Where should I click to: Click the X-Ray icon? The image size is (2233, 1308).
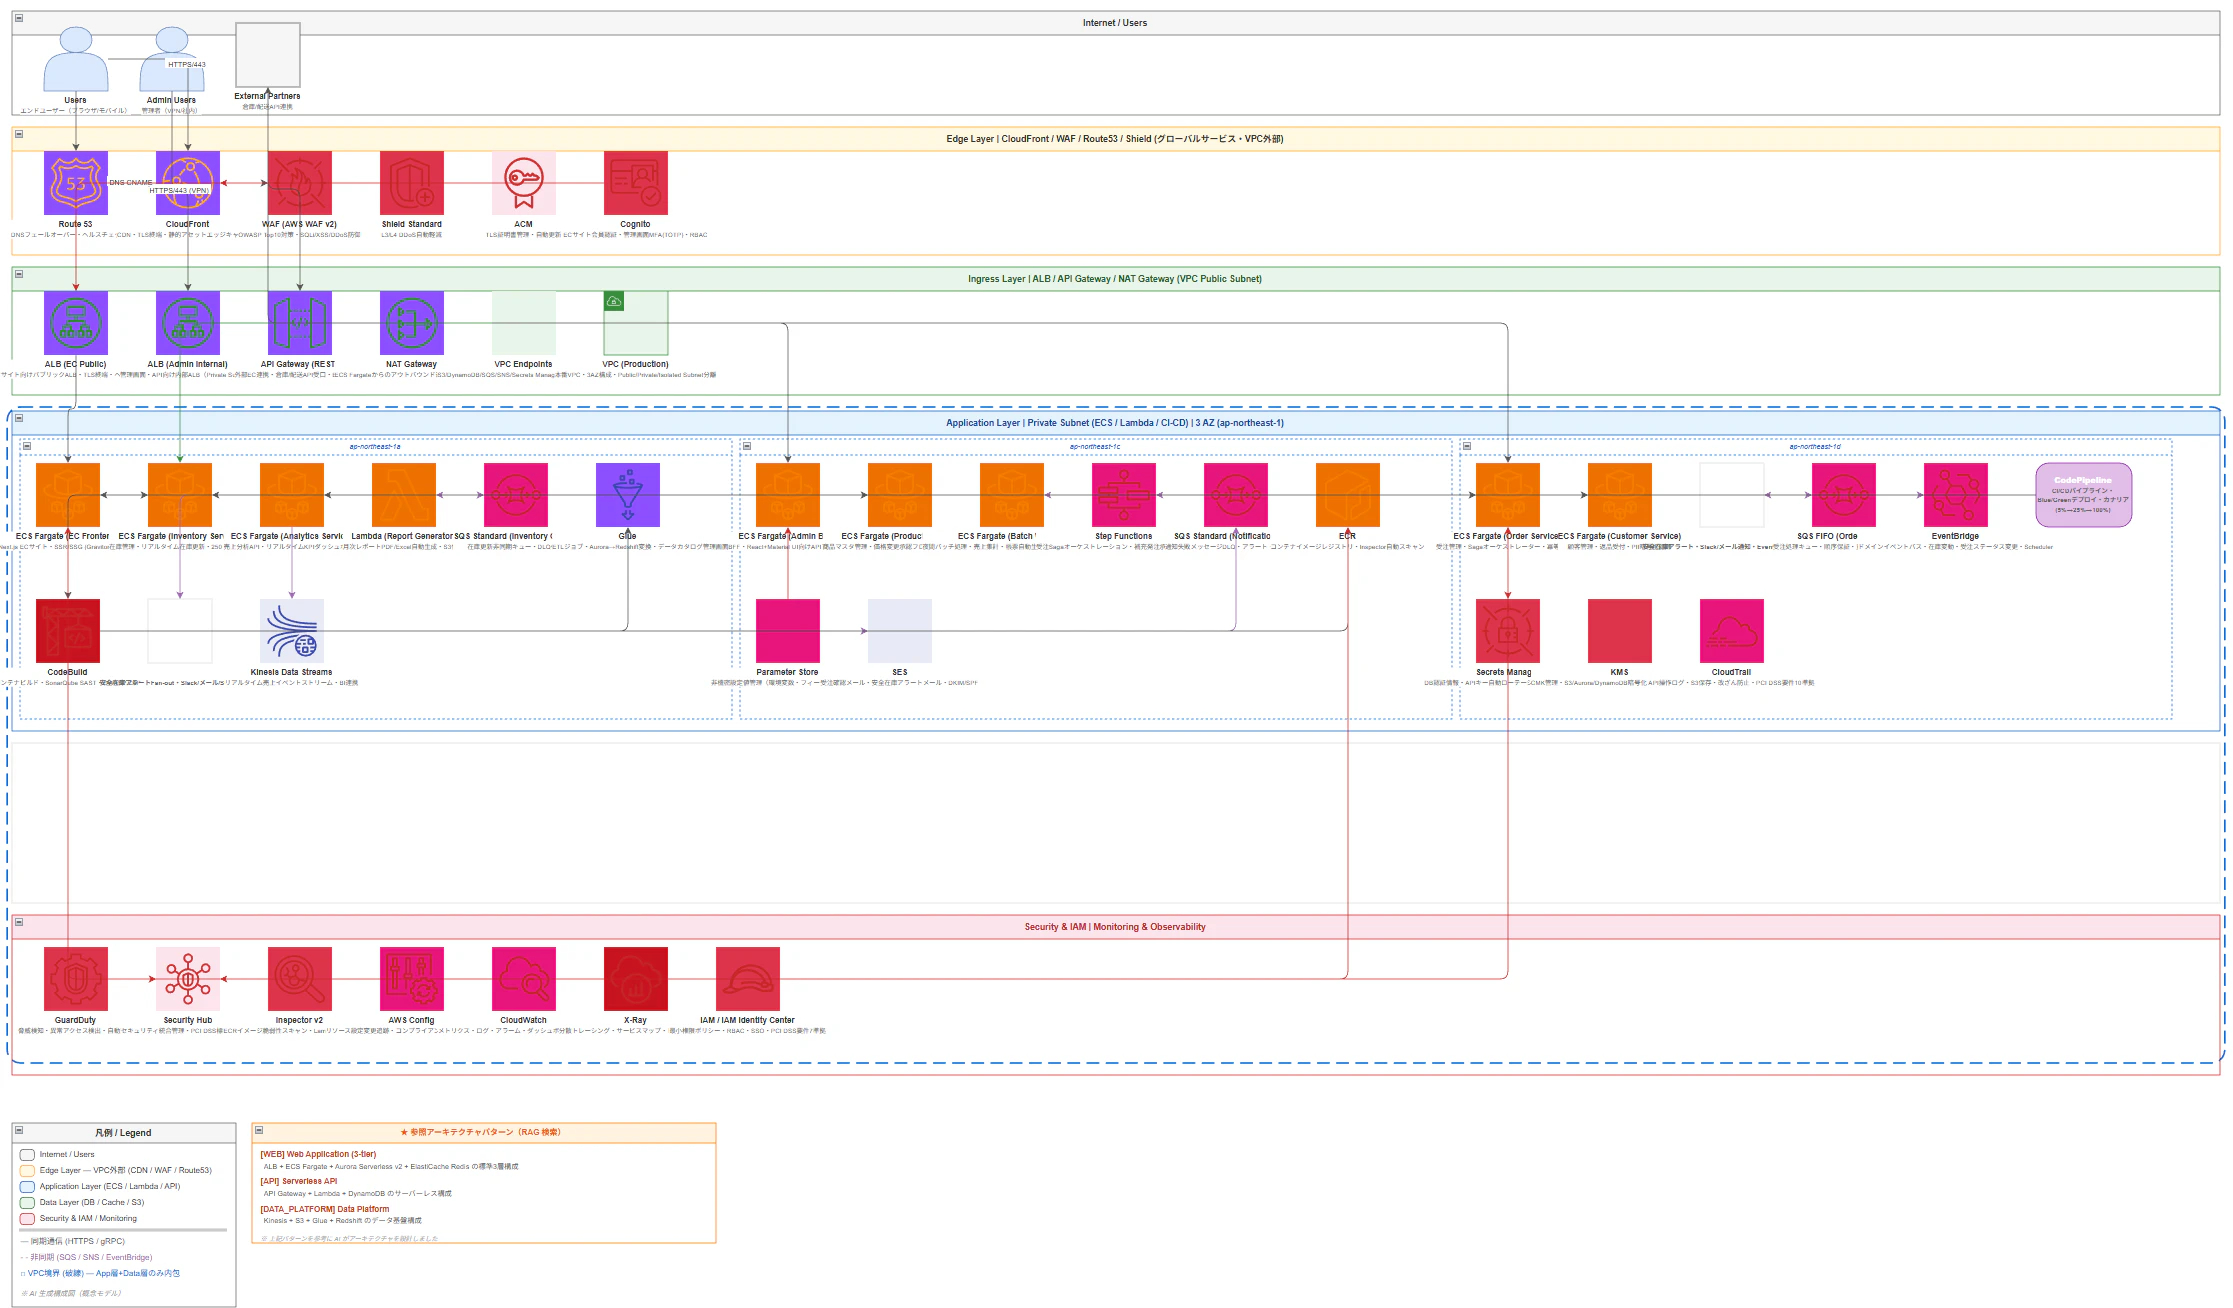[x=636, y=979]
